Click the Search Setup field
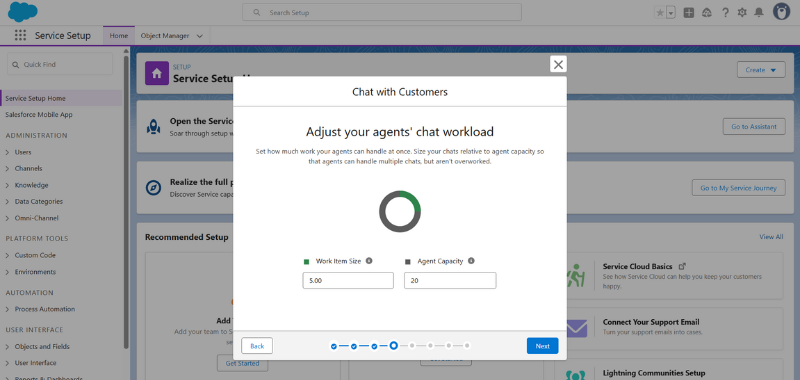Image resolution: width=800 pixels, height=380 pixels. 382,12
